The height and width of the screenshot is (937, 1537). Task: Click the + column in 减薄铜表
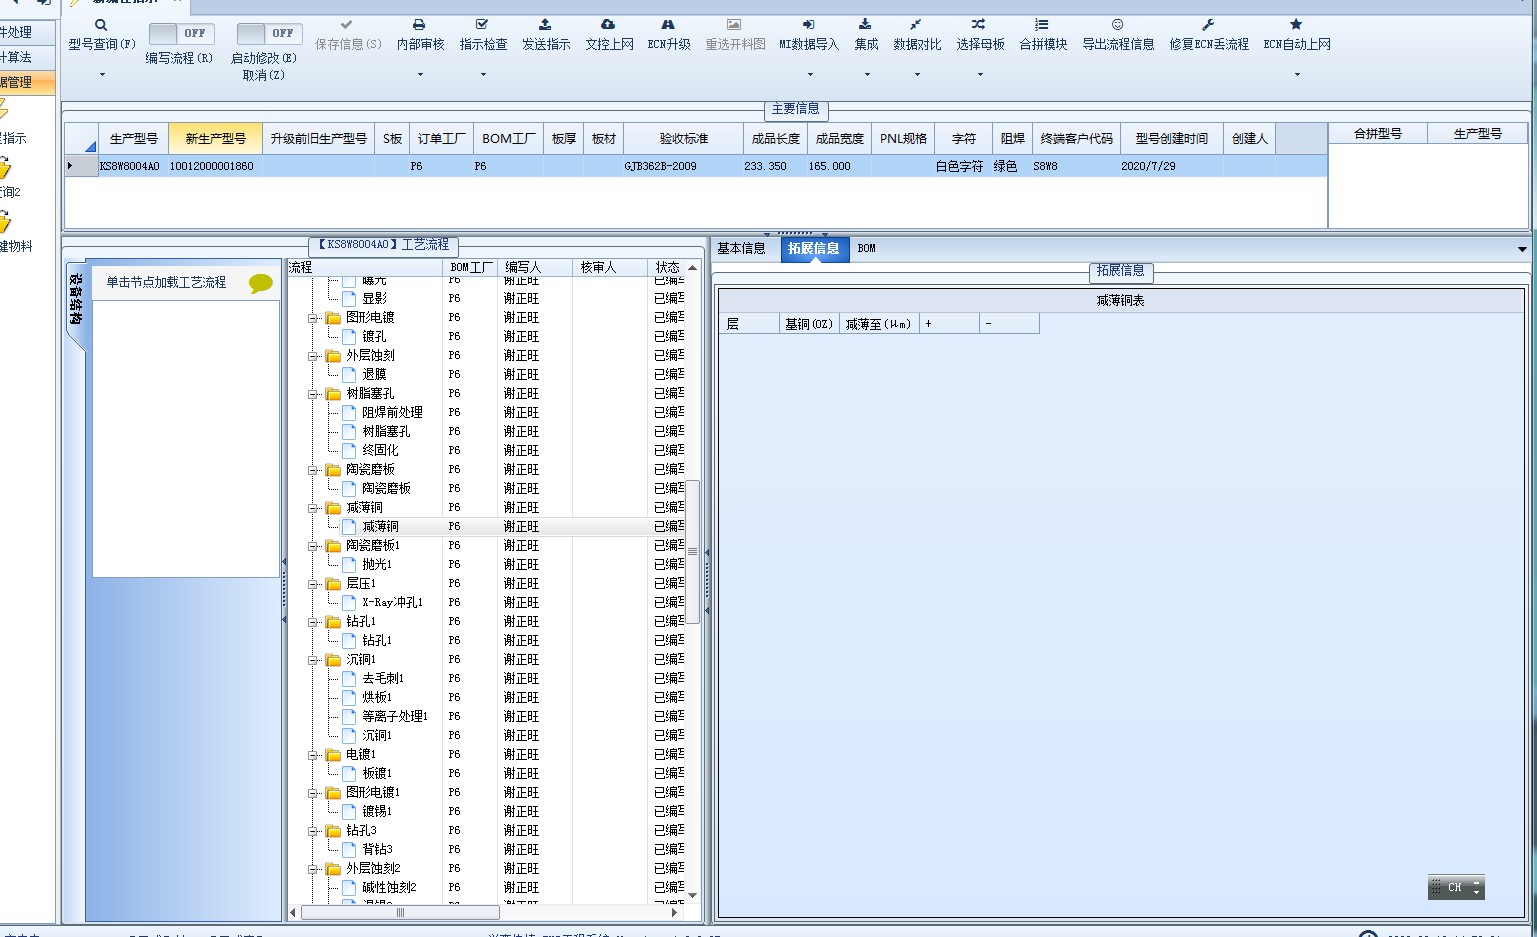[x=948, y=324]
